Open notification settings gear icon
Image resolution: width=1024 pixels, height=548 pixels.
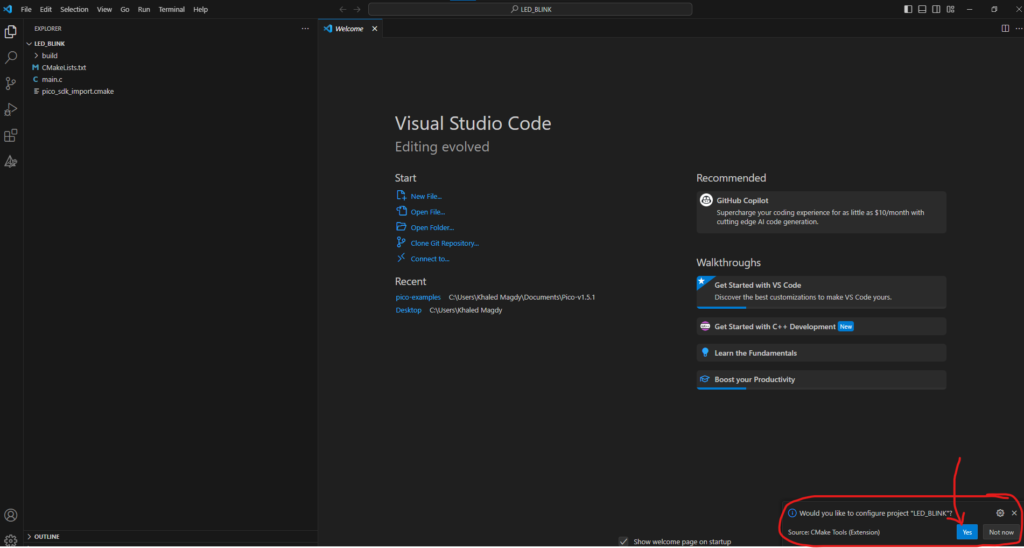point(1000,513)
